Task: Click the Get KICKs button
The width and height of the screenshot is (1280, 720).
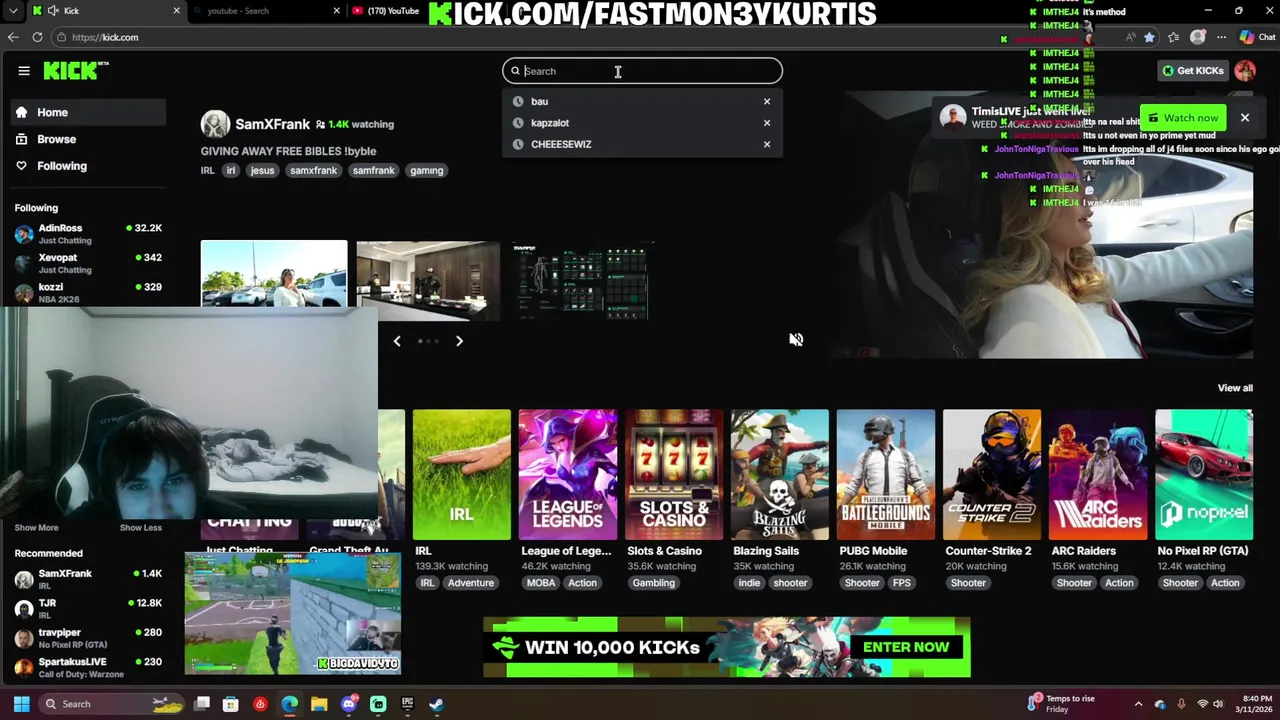Action: pyautogui.click(x=1192, y=71)
